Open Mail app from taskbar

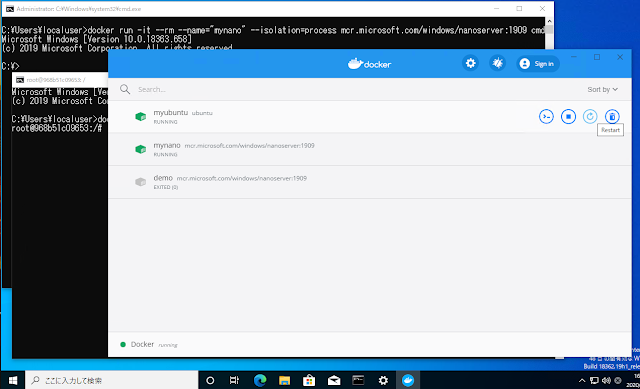334,380
